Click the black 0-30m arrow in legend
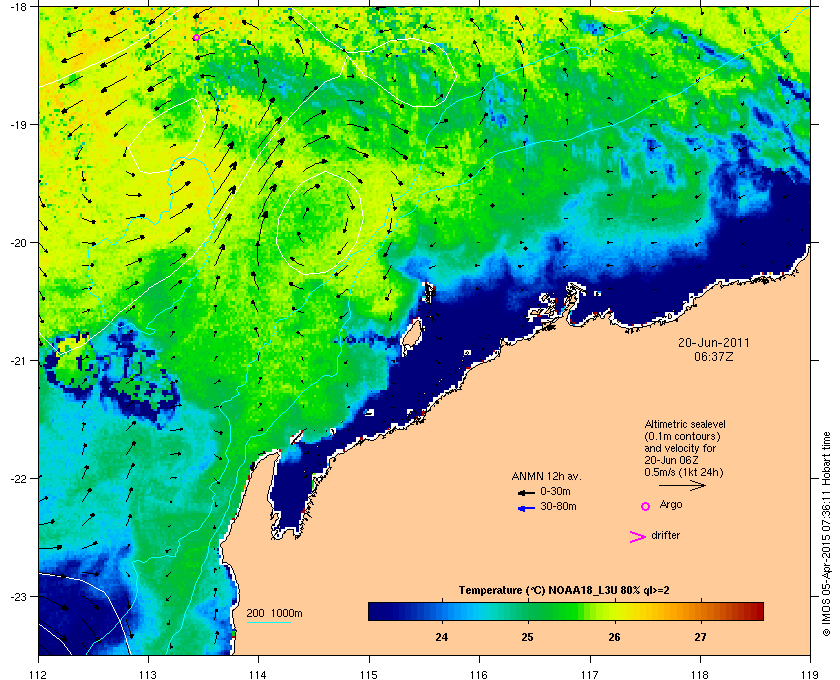Viewport: 840px width, 680px height. point(526,492)
